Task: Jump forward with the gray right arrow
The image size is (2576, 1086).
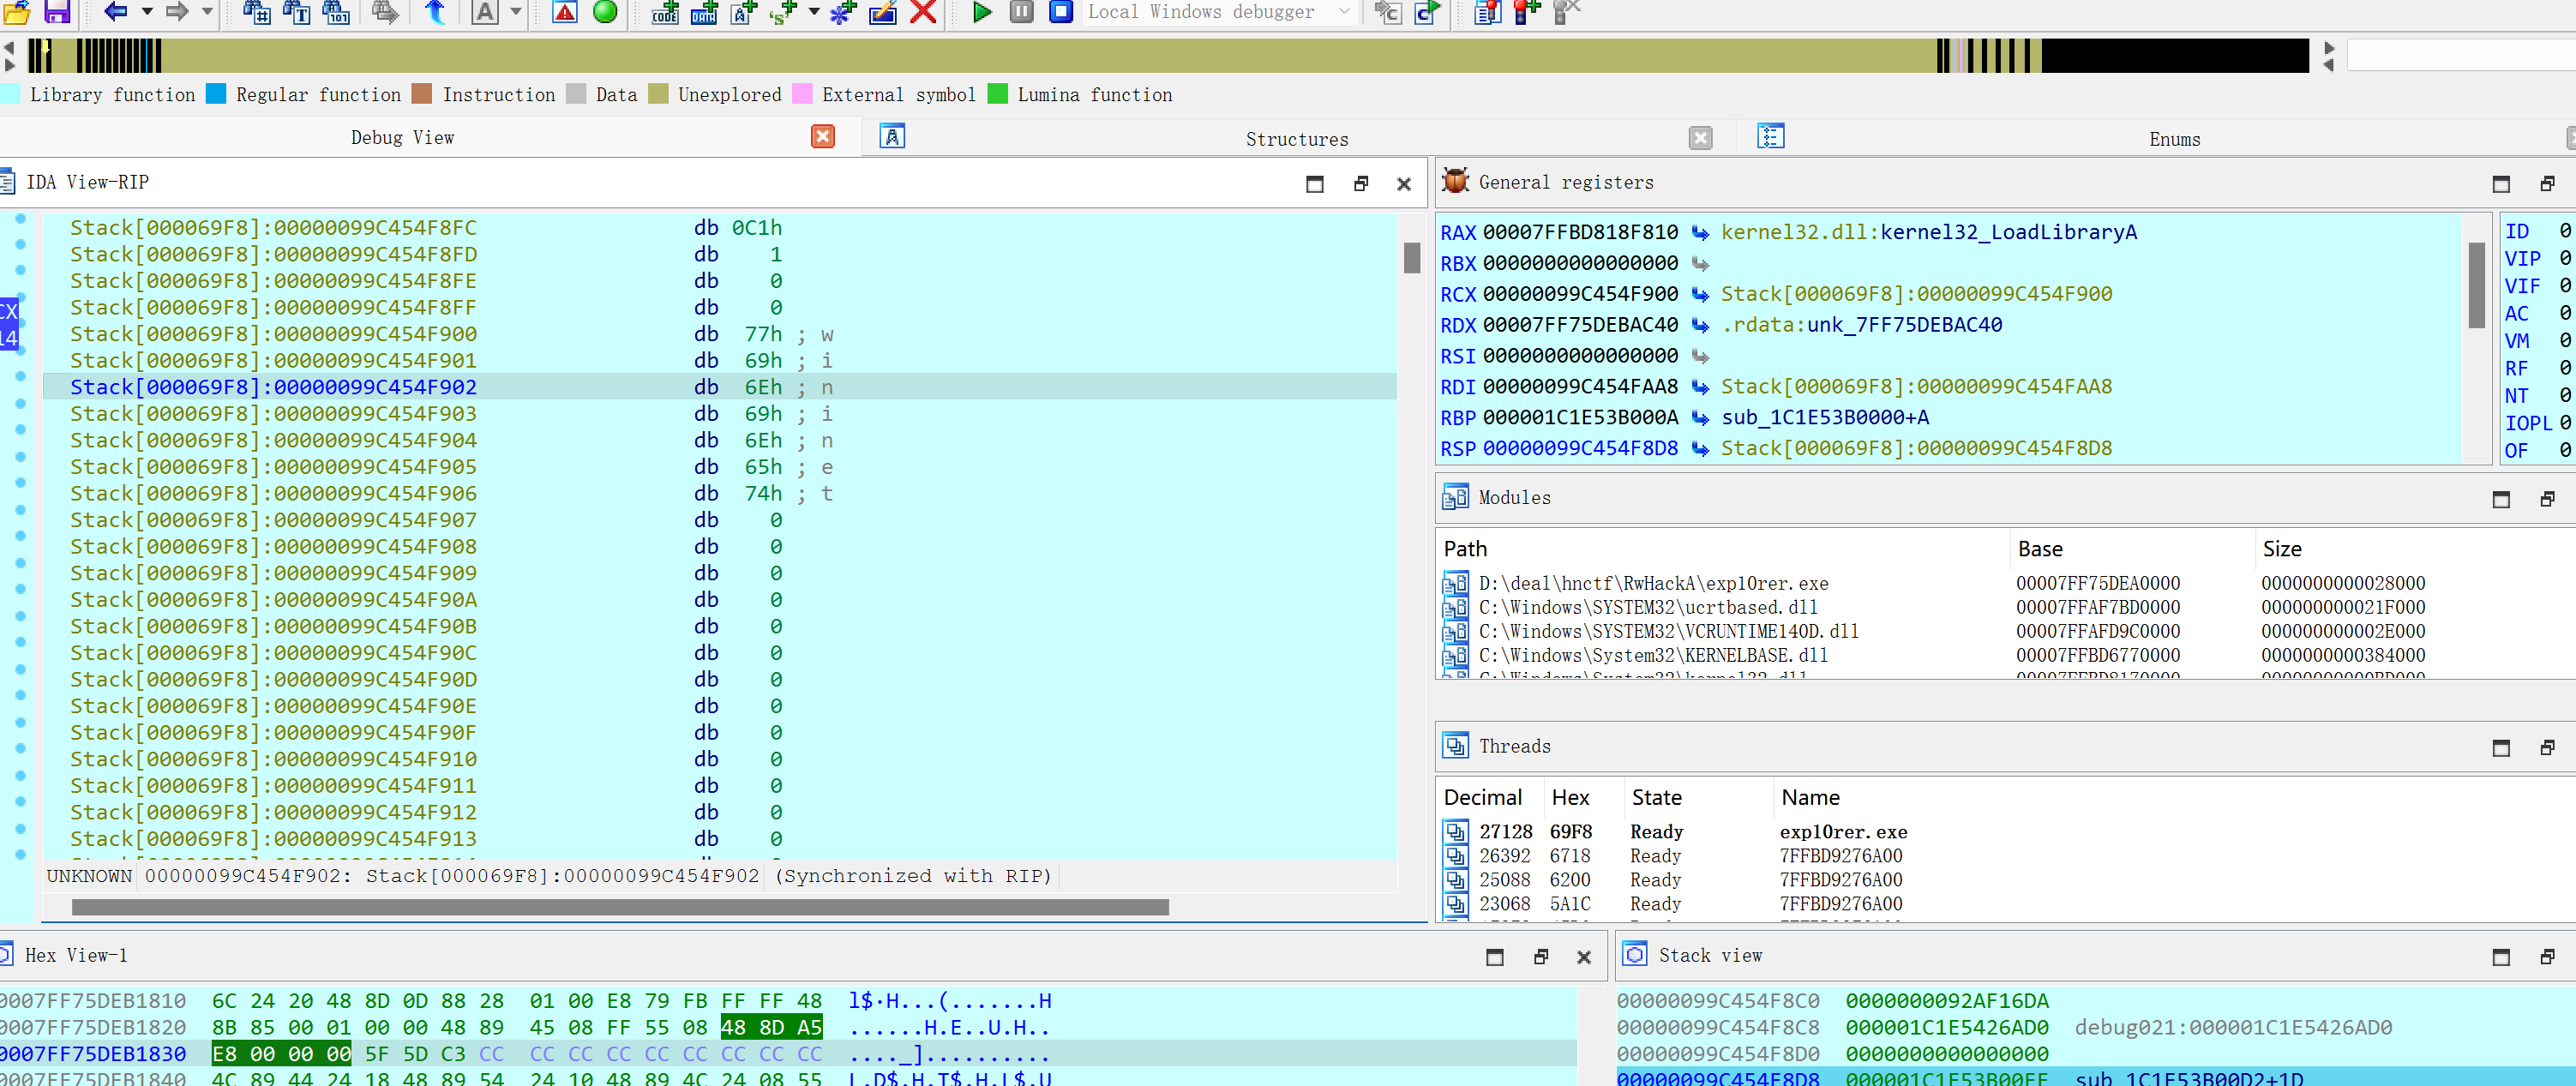Action: (177, 11)
